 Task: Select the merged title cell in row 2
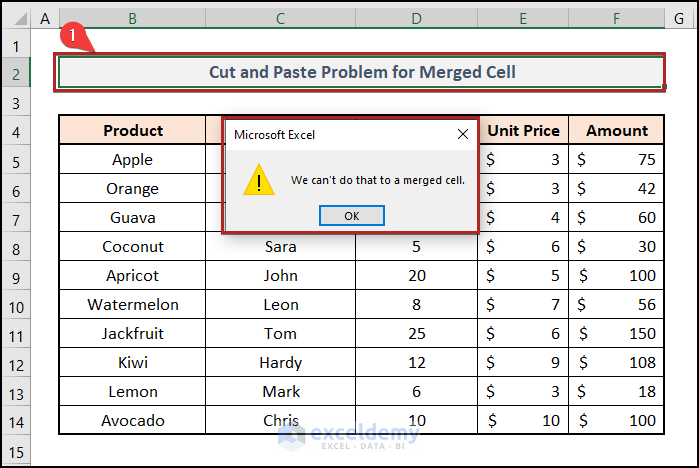click(361, 72)
